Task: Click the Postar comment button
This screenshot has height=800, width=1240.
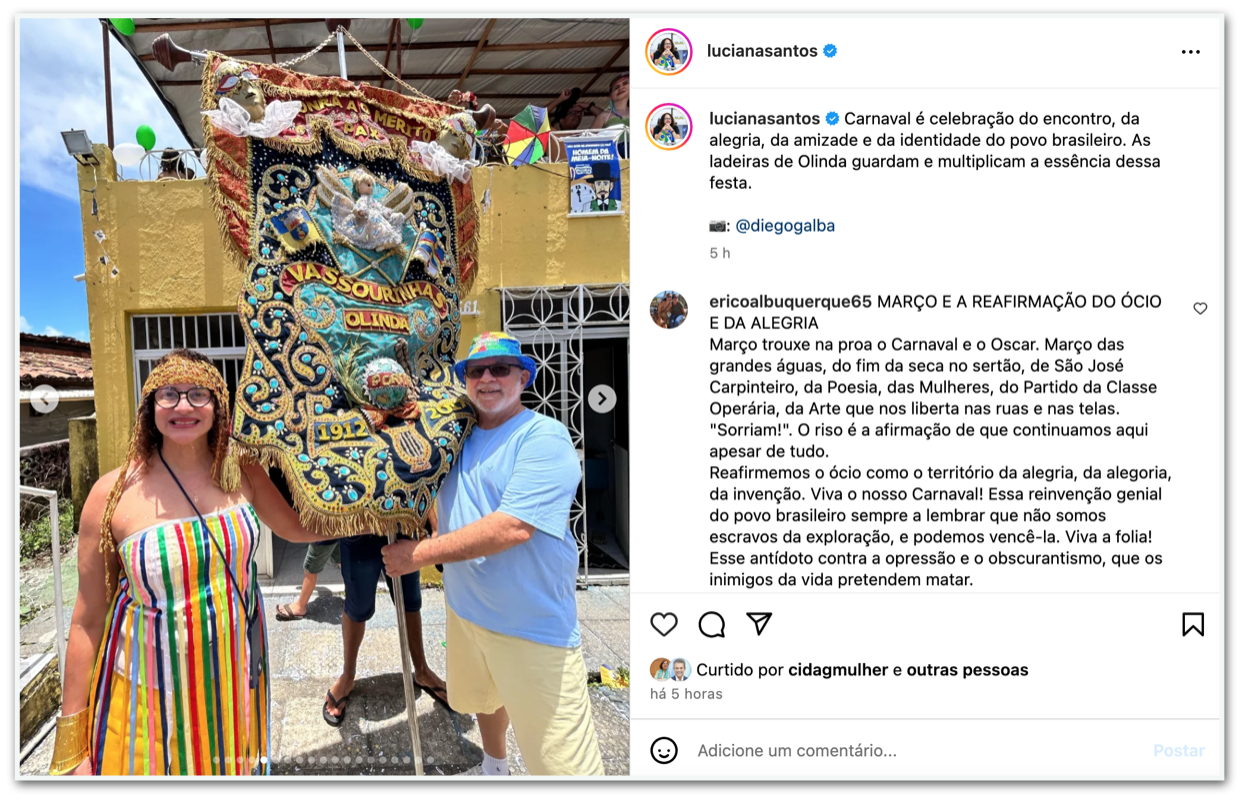Action: (x=1179, y=750)
